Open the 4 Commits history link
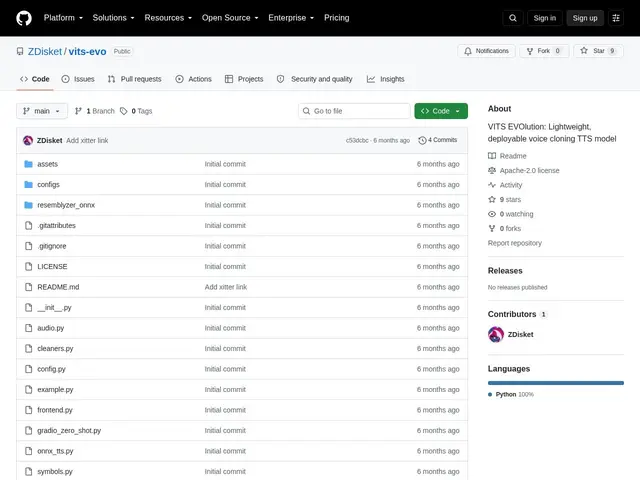 pyautogui.click(x=438, y=140)
